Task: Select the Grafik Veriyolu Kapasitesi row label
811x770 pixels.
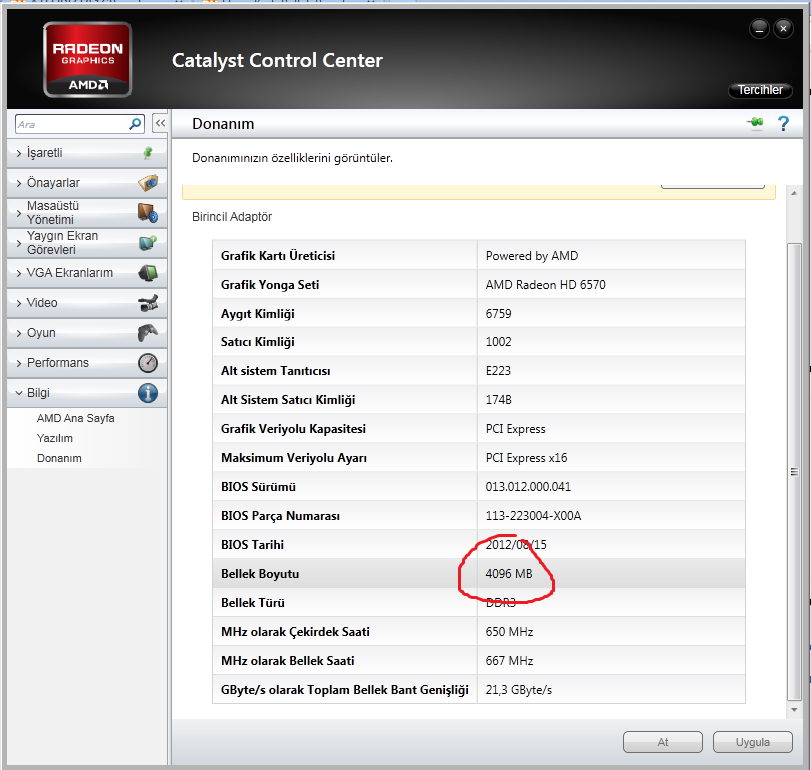Action: [x=293, y=429]
